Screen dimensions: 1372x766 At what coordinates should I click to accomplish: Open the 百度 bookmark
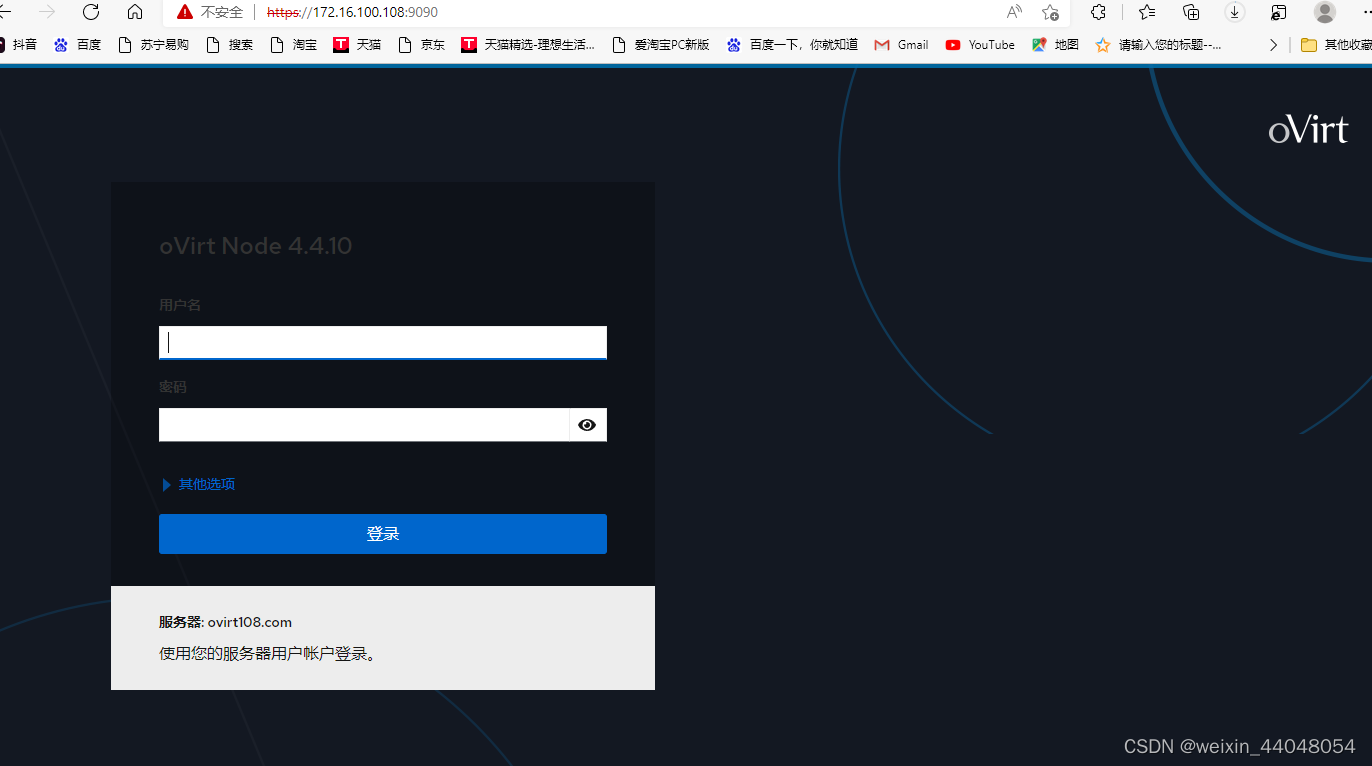tap(78, 45)
